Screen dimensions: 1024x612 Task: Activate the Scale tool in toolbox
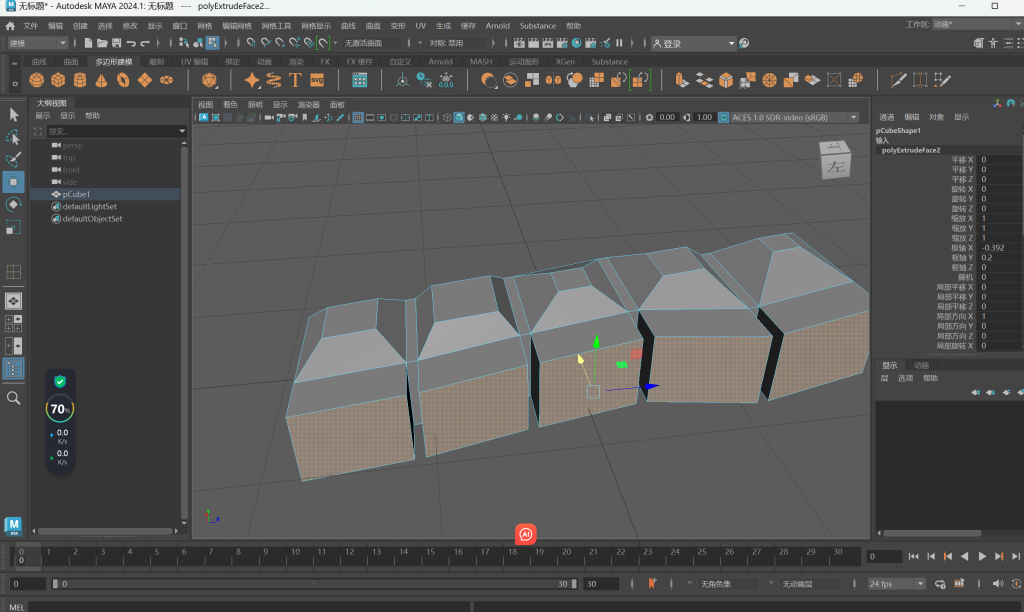(x=13, y=227)
